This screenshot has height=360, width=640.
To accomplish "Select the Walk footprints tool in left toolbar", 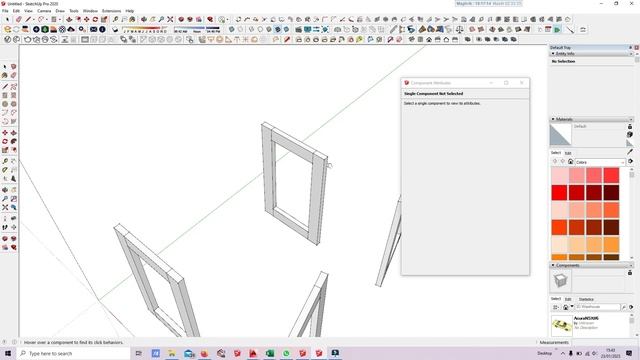I will [x=4, y=227].
